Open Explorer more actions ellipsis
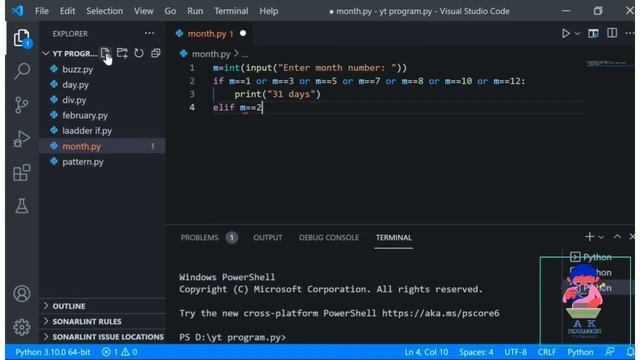Image resolution: width=640 pixels, height=360 pixels. point(149,33)
